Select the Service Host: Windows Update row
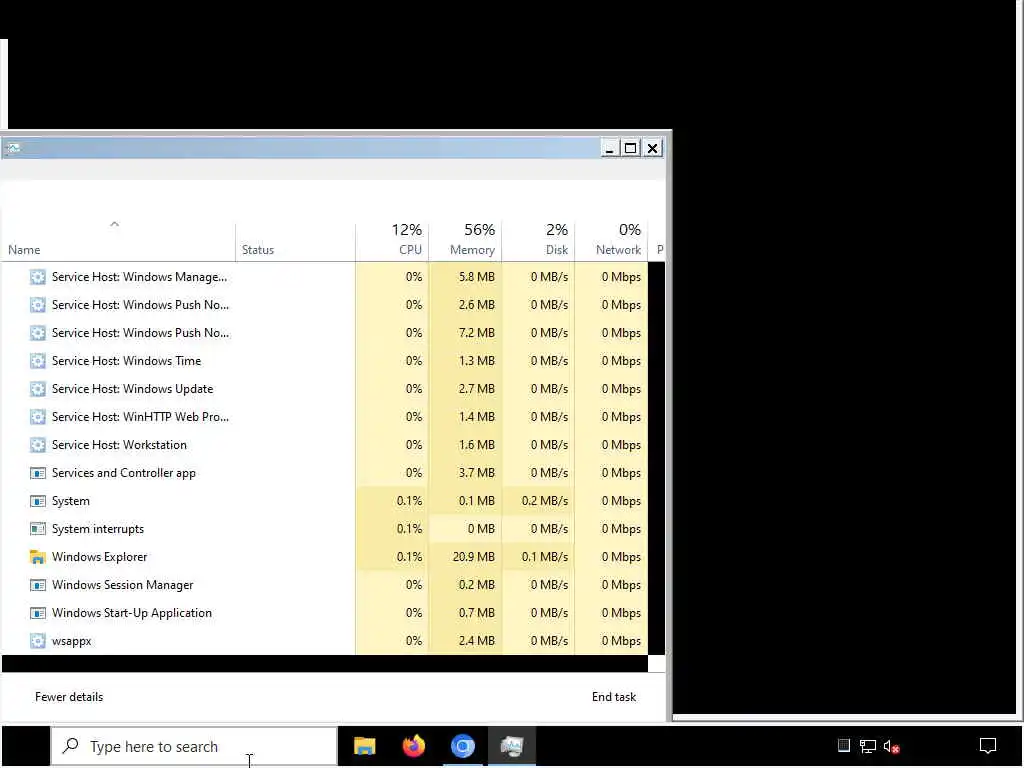Image resolution: width=1024 pixels, height=768 pixels. point(325,389)
